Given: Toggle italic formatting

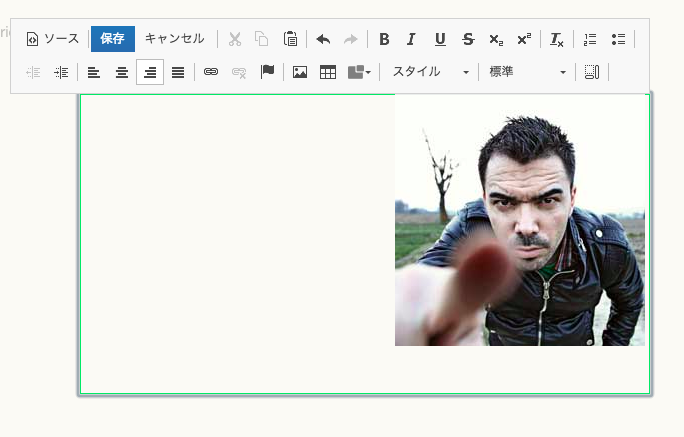Looking at the screenshot, I should click(x=411, y=39).
